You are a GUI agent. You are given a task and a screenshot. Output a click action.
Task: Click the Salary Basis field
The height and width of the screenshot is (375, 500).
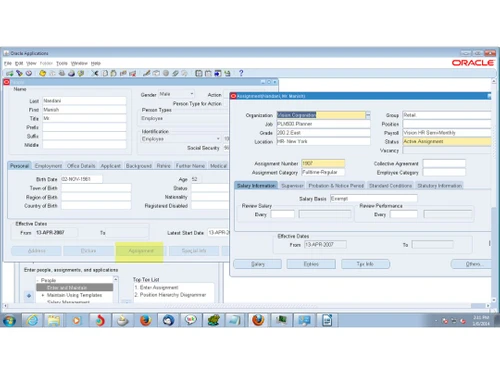[374, 199]
